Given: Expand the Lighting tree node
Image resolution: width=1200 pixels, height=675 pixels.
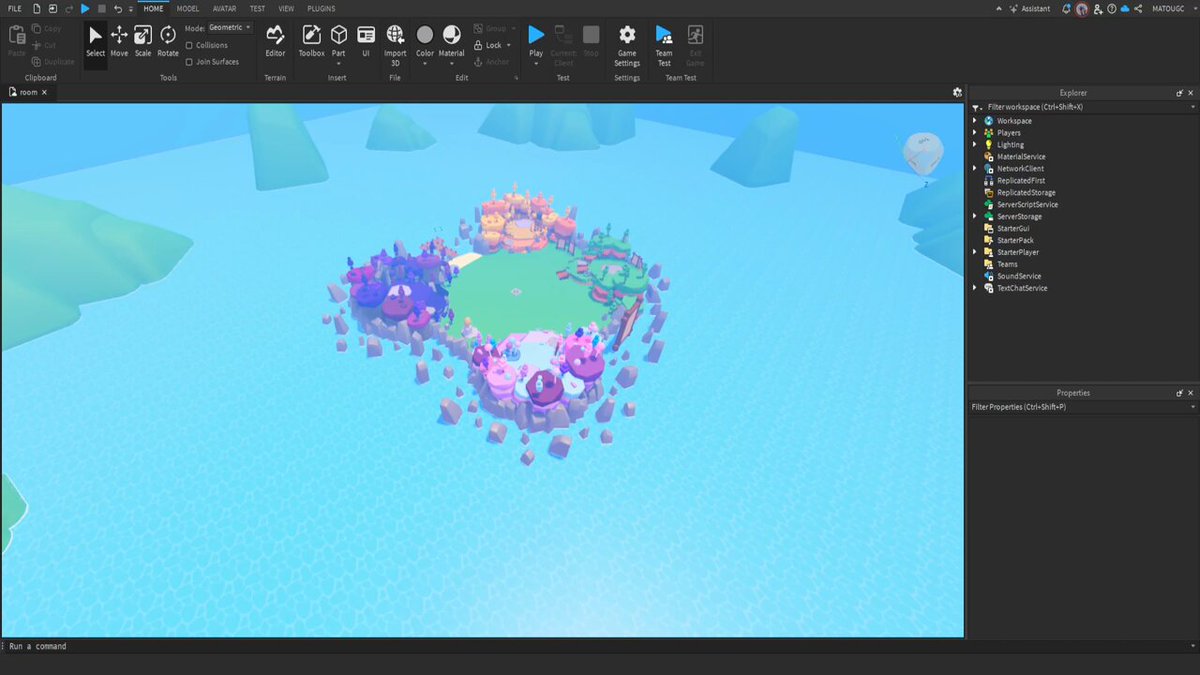Looking at the screenshot, I should tap(975, 145).
